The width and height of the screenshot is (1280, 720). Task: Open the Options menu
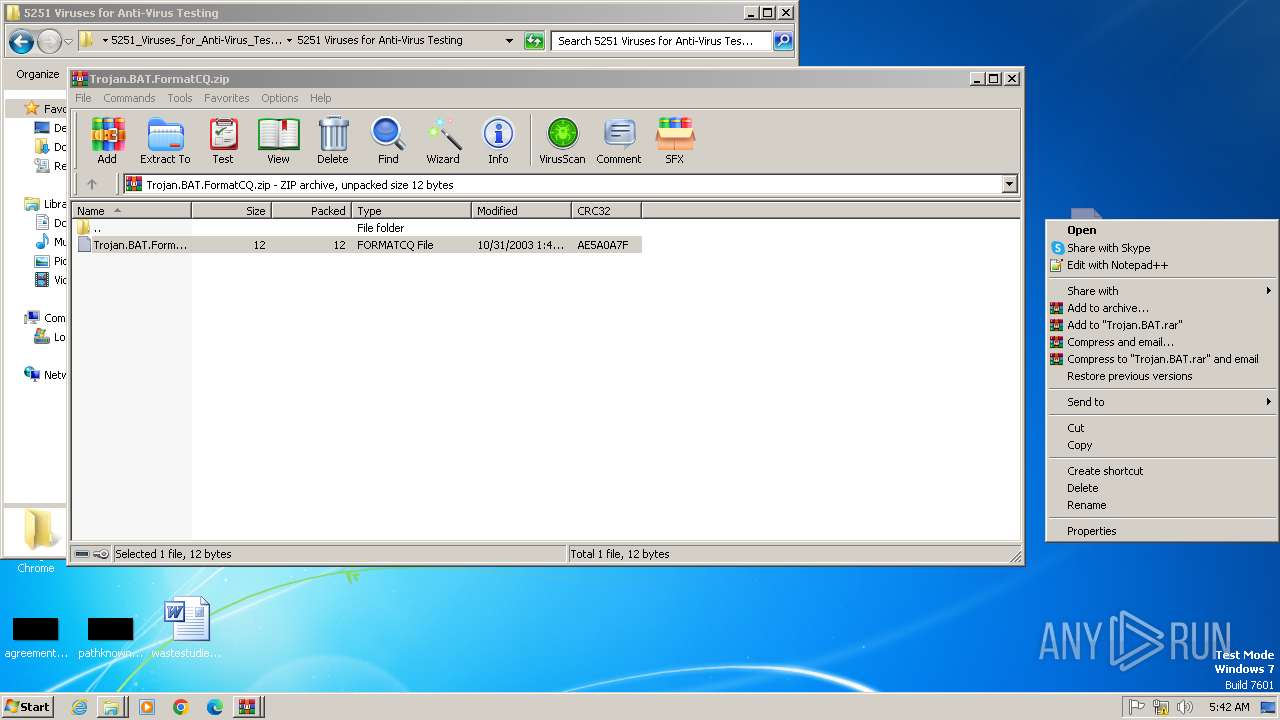280,98
